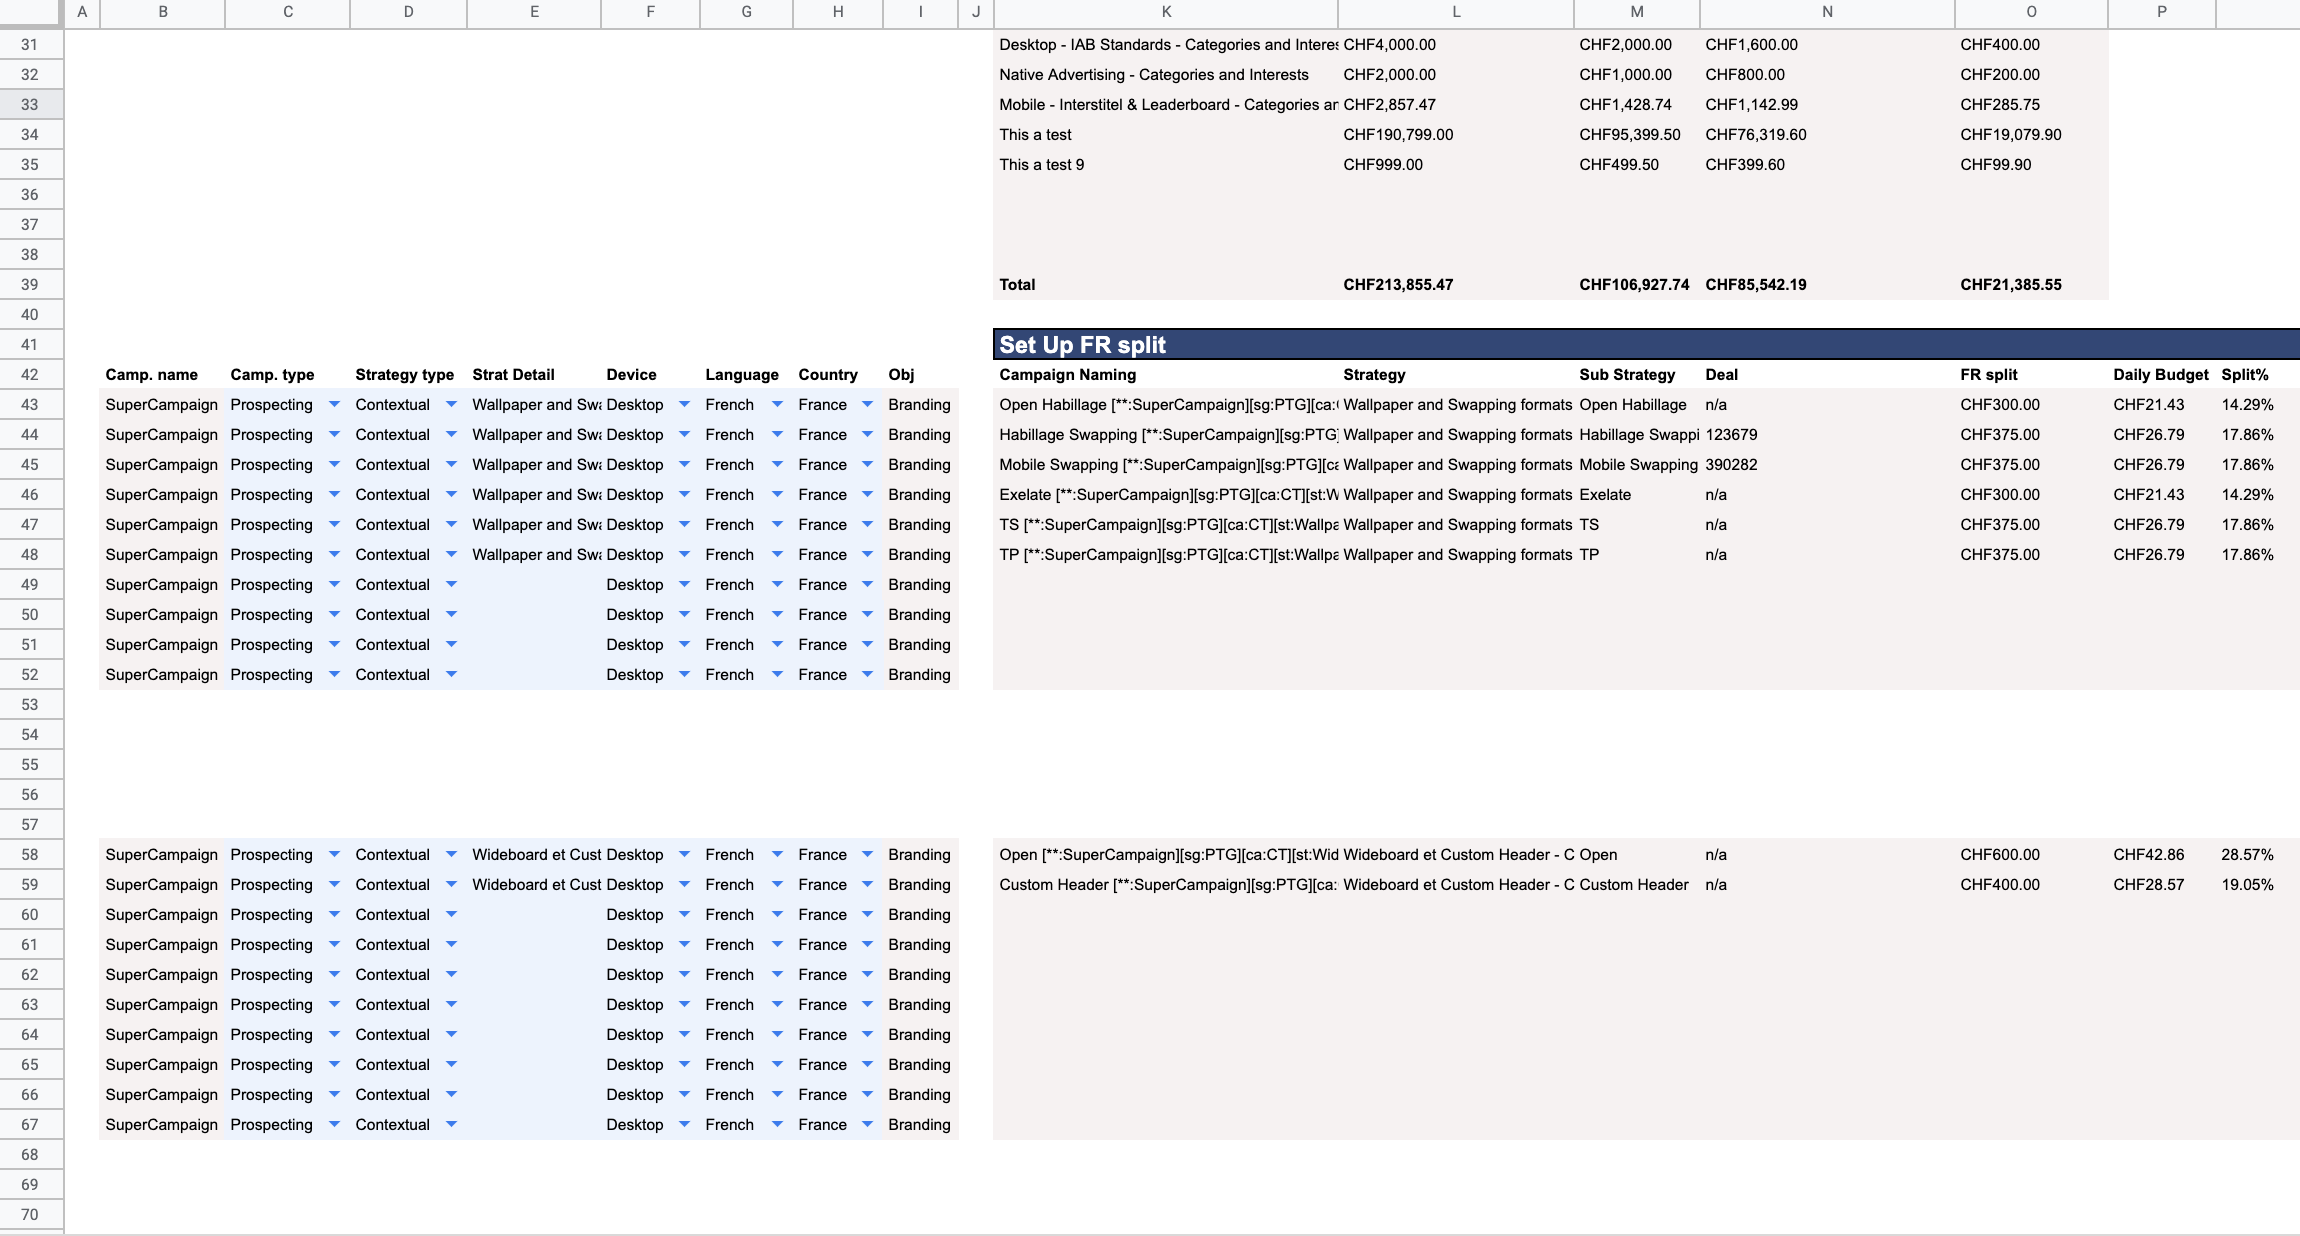Select column P header
2300x1236 pixels.
click(2162, 12)
